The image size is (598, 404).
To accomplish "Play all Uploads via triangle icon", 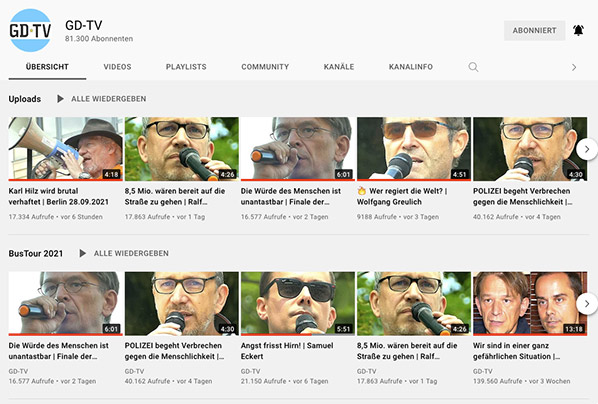I will pos(60,99).
